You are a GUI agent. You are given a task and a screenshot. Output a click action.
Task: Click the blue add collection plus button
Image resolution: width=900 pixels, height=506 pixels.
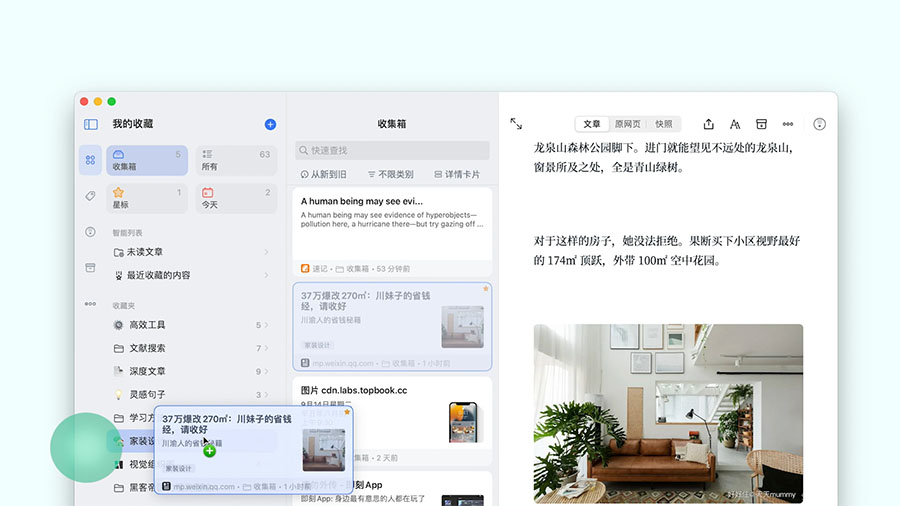pos(270,124)
